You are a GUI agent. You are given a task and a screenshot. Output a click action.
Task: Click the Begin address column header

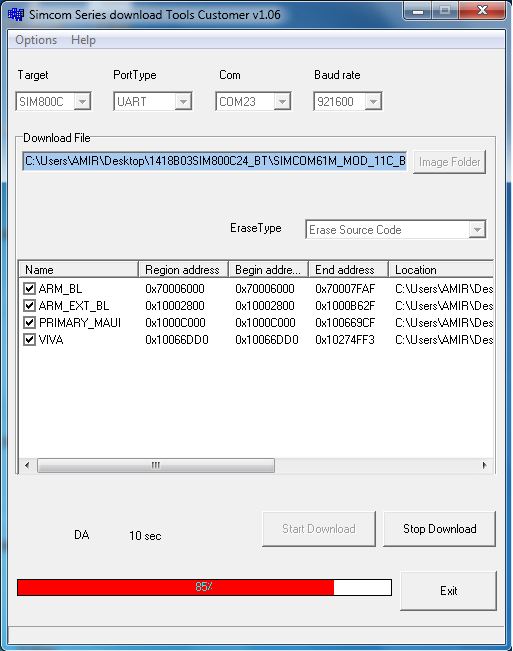tap(269, 270)
